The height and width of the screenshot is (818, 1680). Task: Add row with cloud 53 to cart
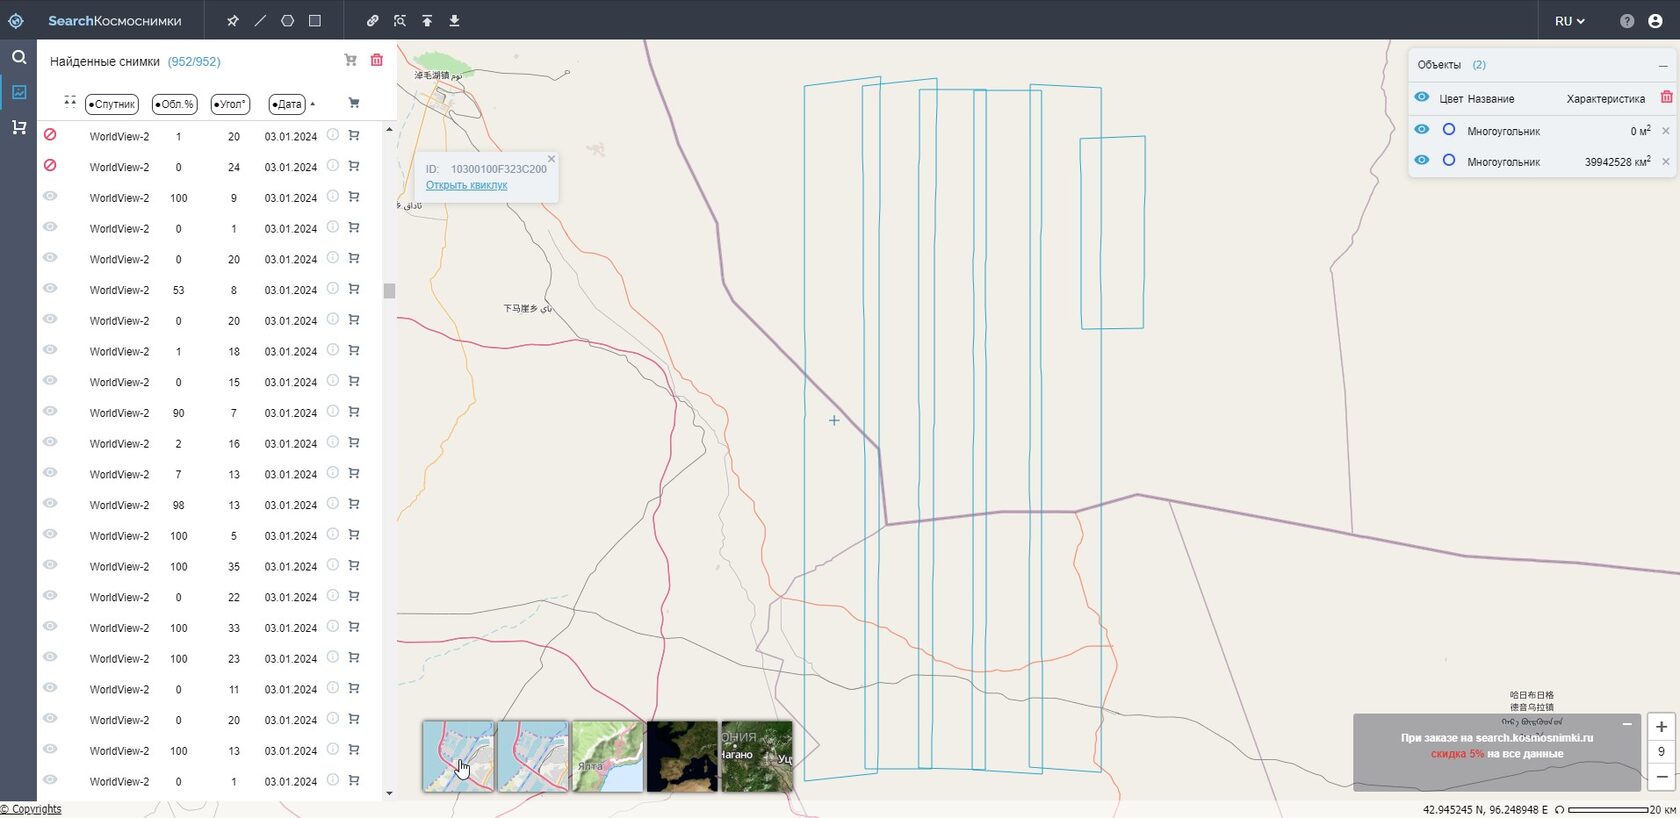tap(354, 289)
